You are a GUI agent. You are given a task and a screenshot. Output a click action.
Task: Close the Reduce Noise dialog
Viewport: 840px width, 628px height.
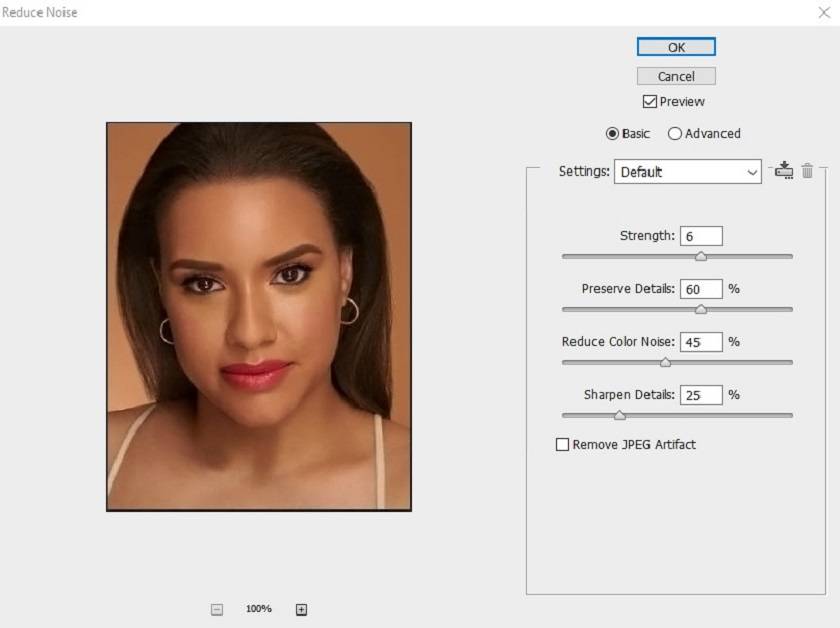[823, 12]
